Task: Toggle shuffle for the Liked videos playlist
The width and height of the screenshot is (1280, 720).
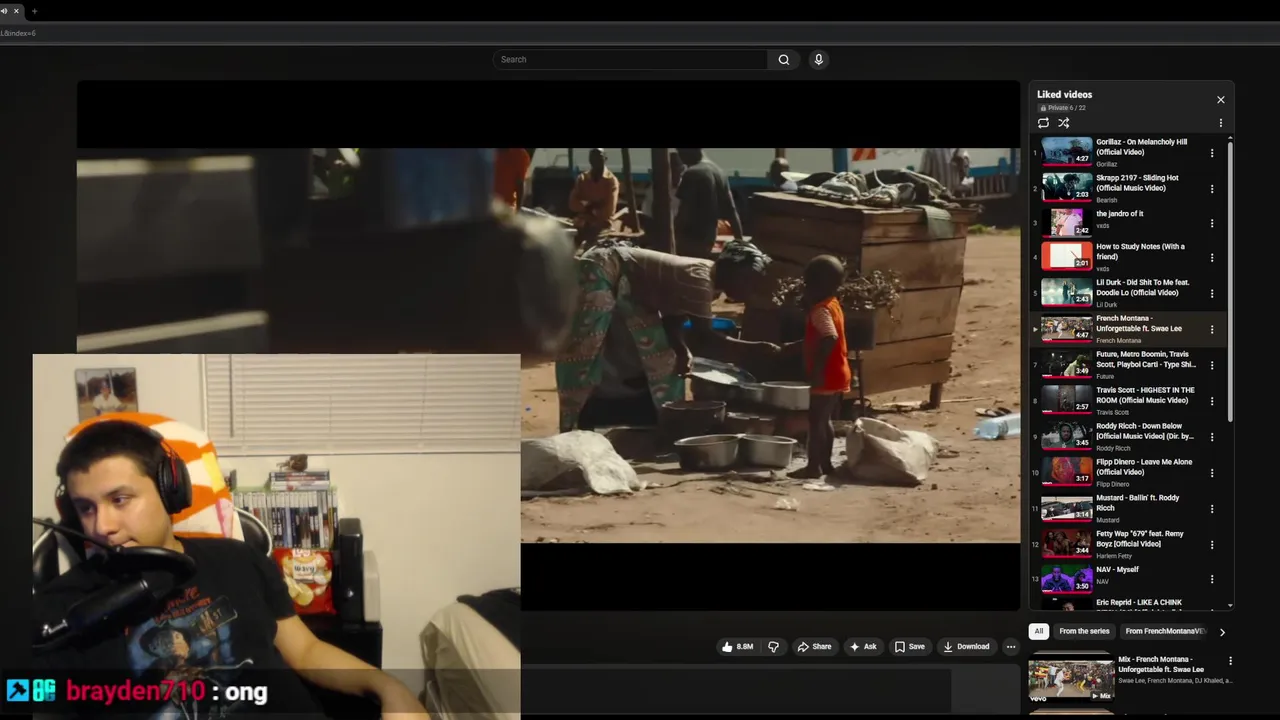Action: pyautogui.click(x=1064, y=123)
